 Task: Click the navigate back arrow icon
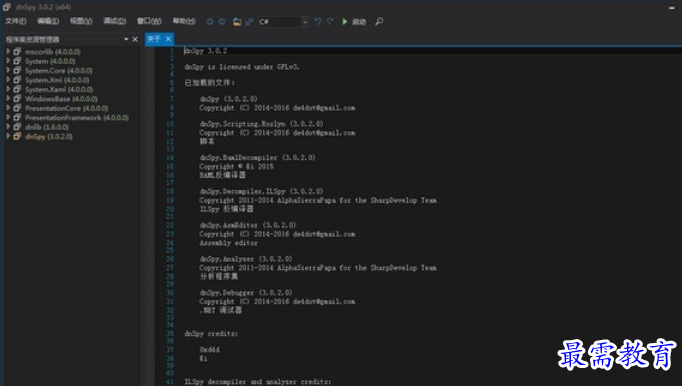pos(210,21)
